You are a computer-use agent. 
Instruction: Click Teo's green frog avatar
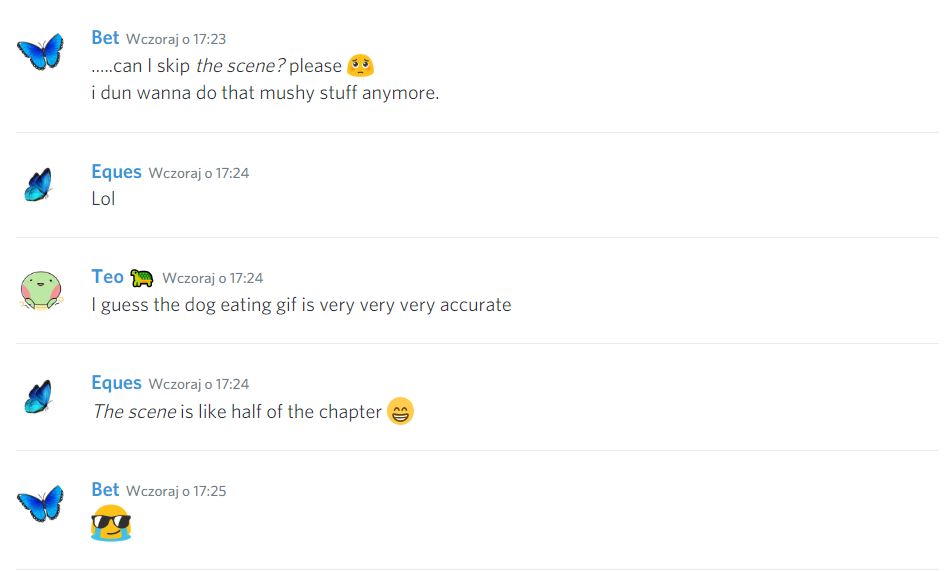41,290
